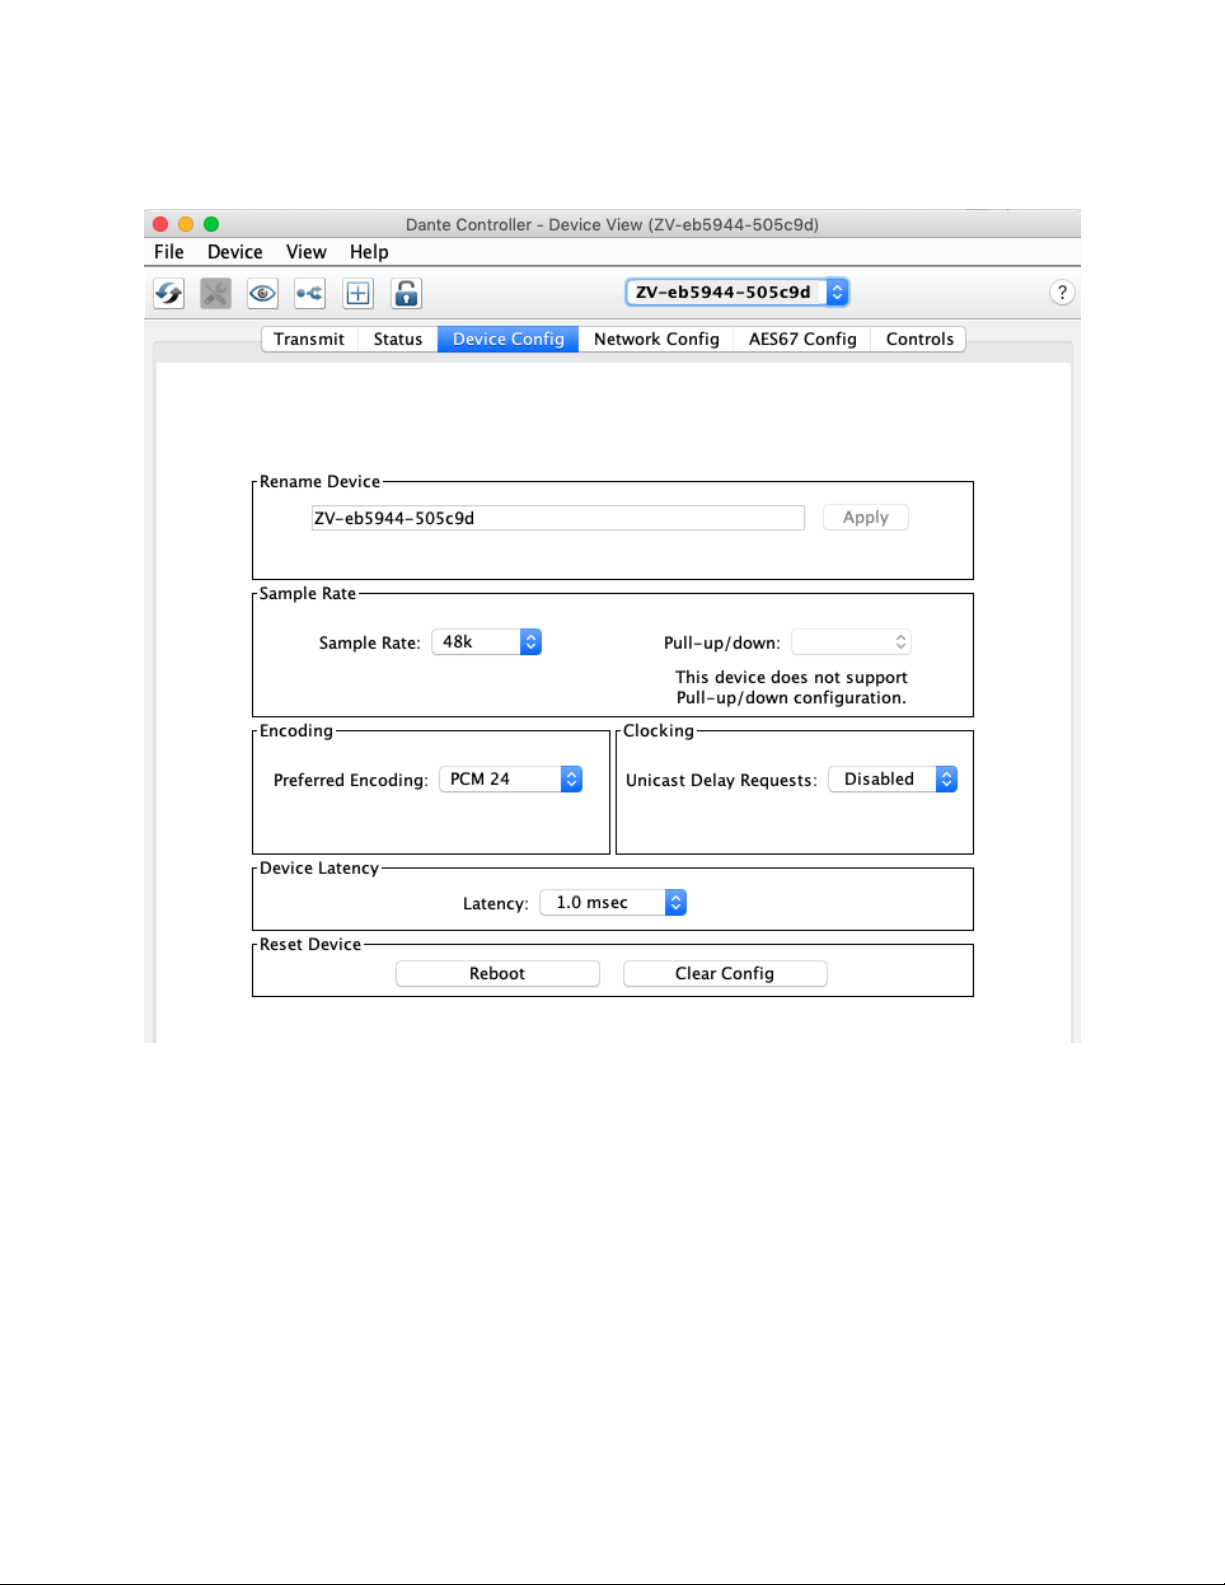Open the Help menu

369,252
